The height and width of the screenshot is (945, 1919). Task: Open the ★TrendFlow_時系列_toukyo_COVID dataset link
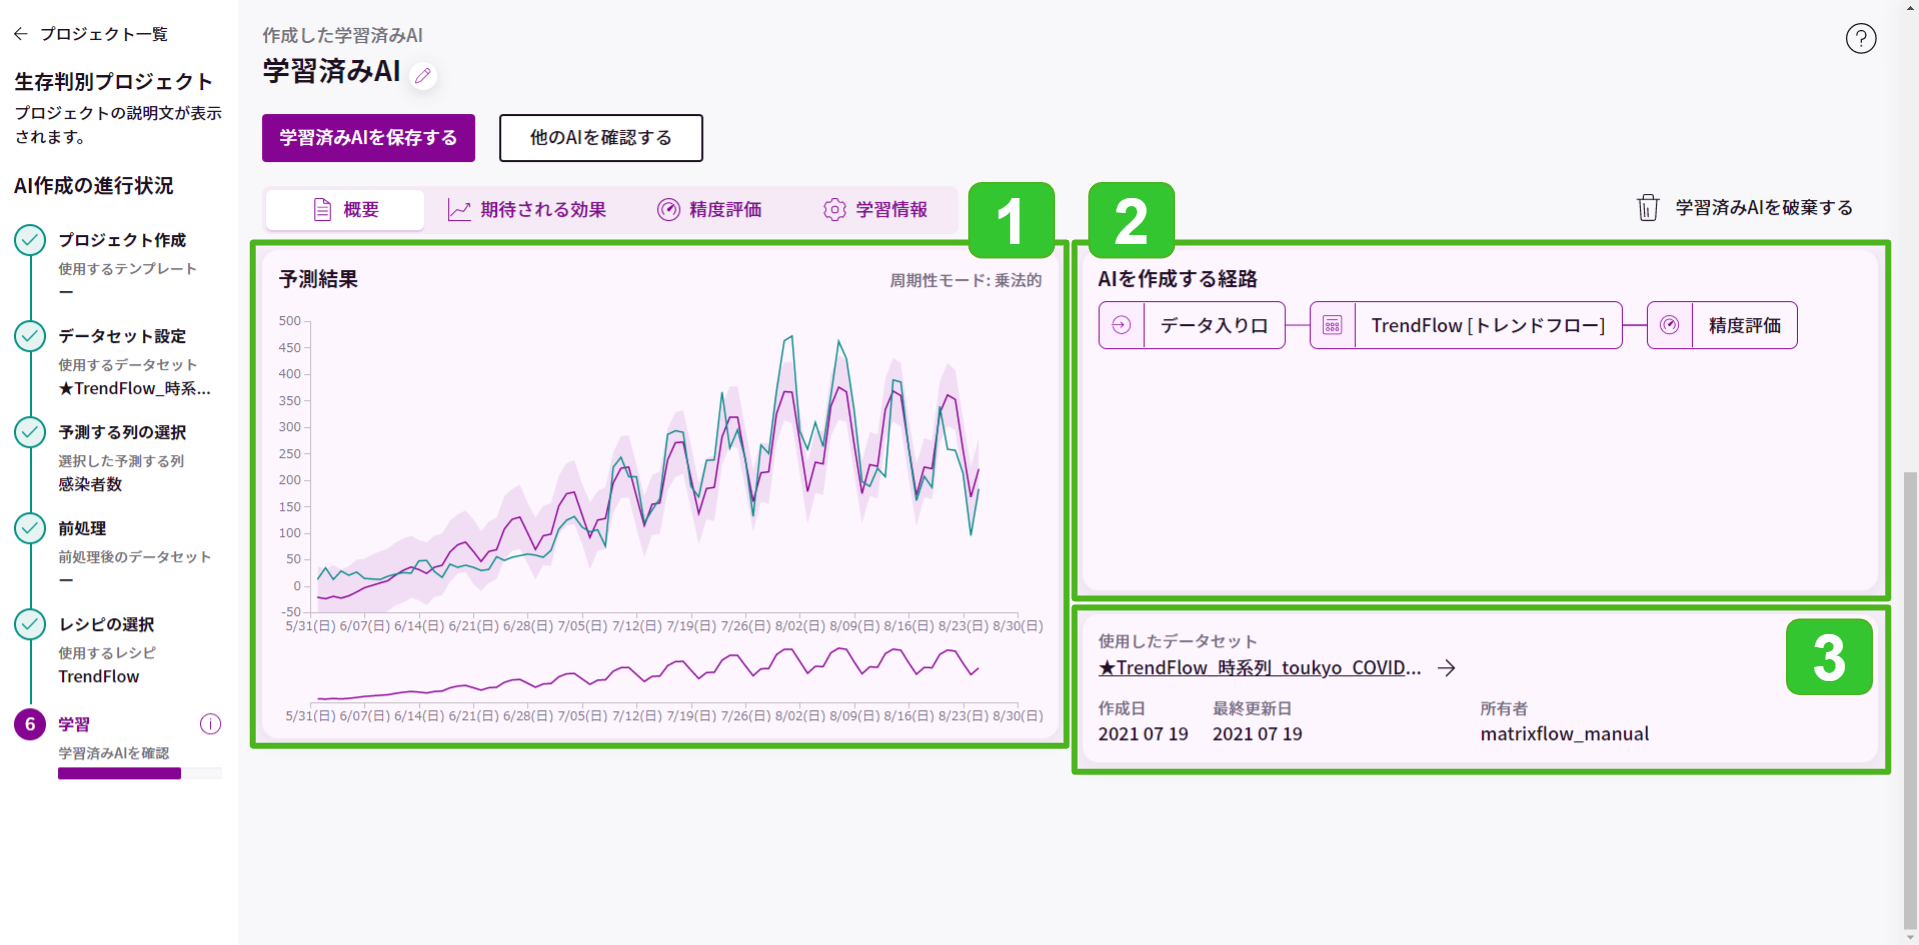pos(1259,668)
